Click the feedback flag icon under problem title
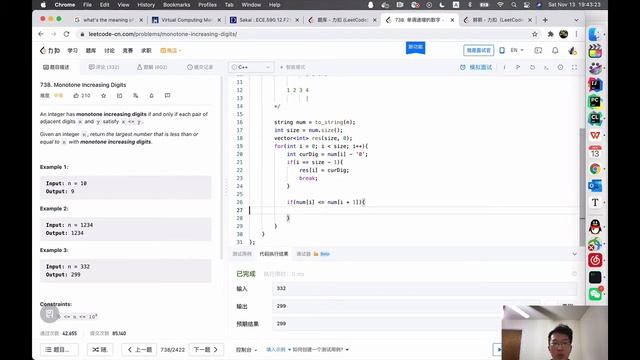Viewport: 640px width, 360px height. [167, 96]
